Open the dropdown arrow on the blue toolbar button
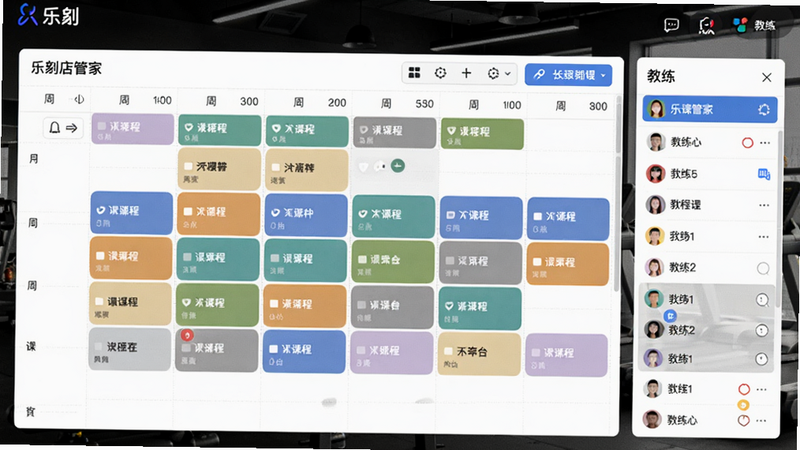This screenshot has height=450, width=800. point(603,76)
